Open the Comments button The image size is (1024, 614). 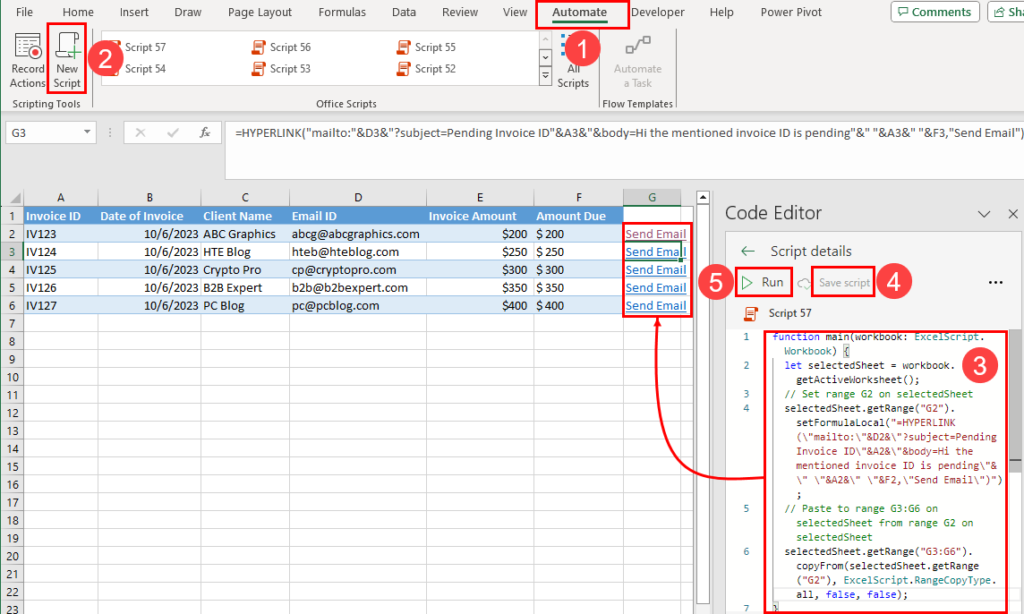[x=935, y=12]
